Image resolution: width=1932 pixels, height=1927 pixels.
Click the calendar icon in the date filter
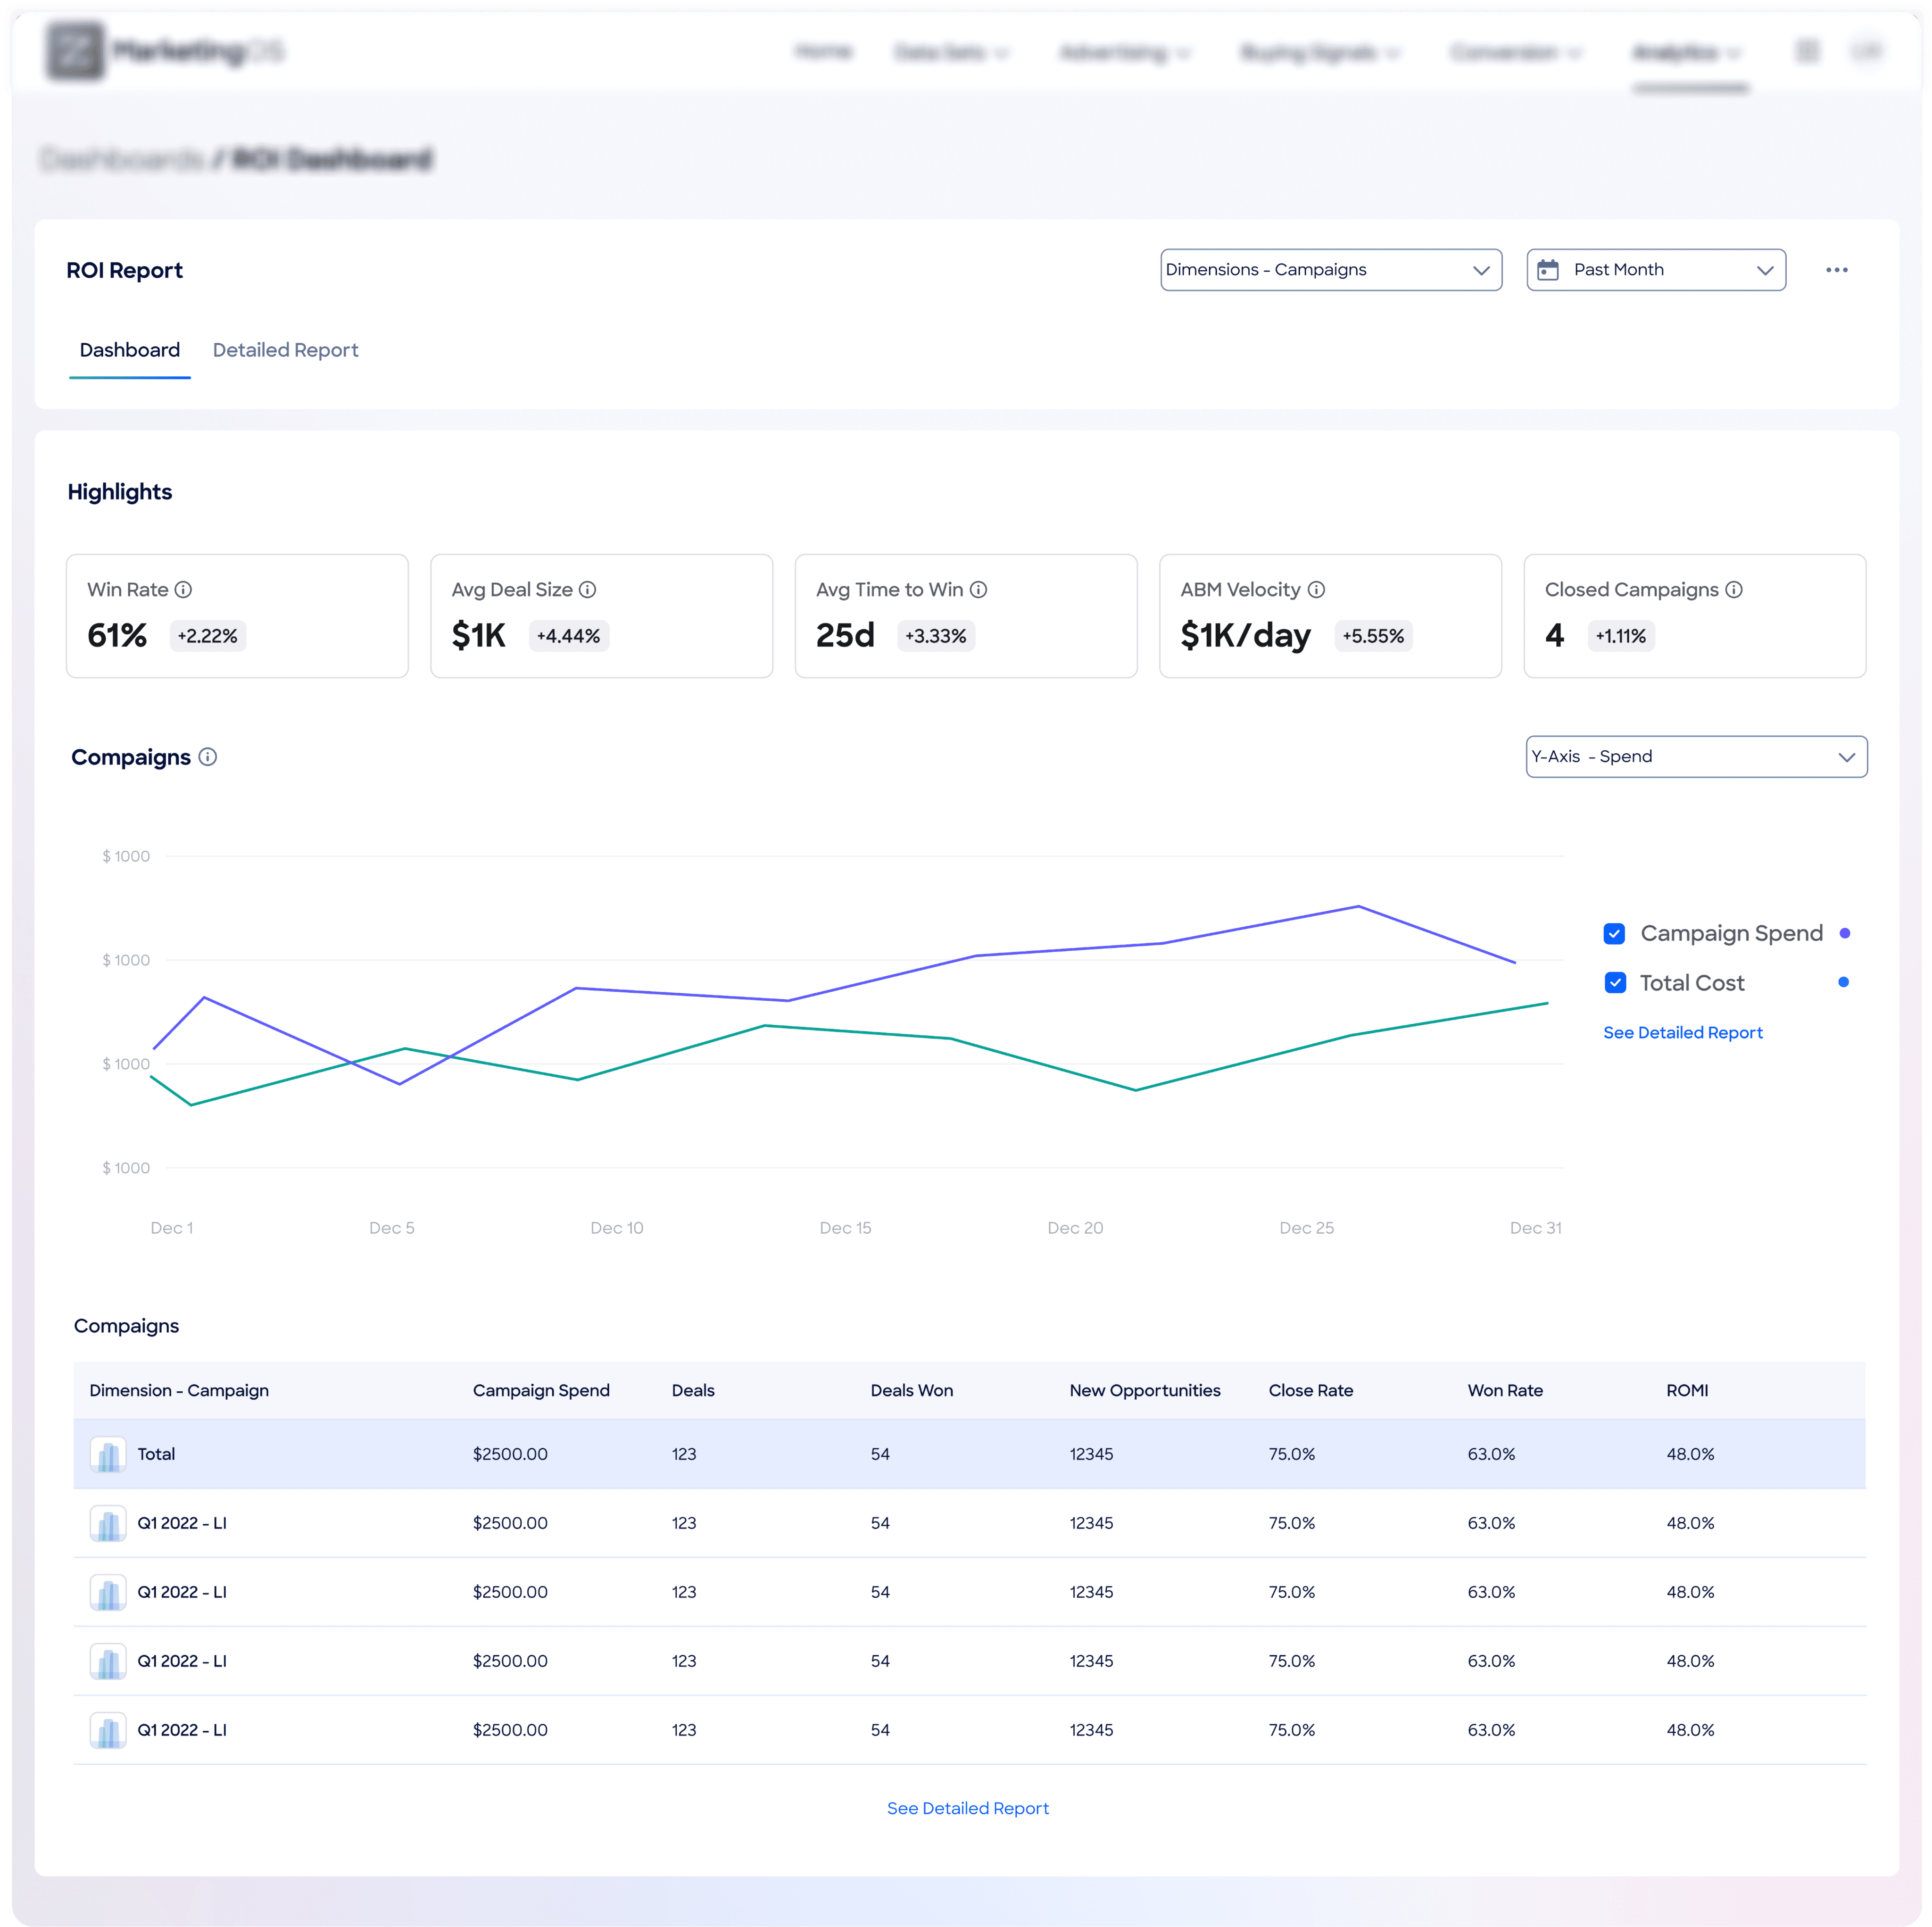[1548, 270]
